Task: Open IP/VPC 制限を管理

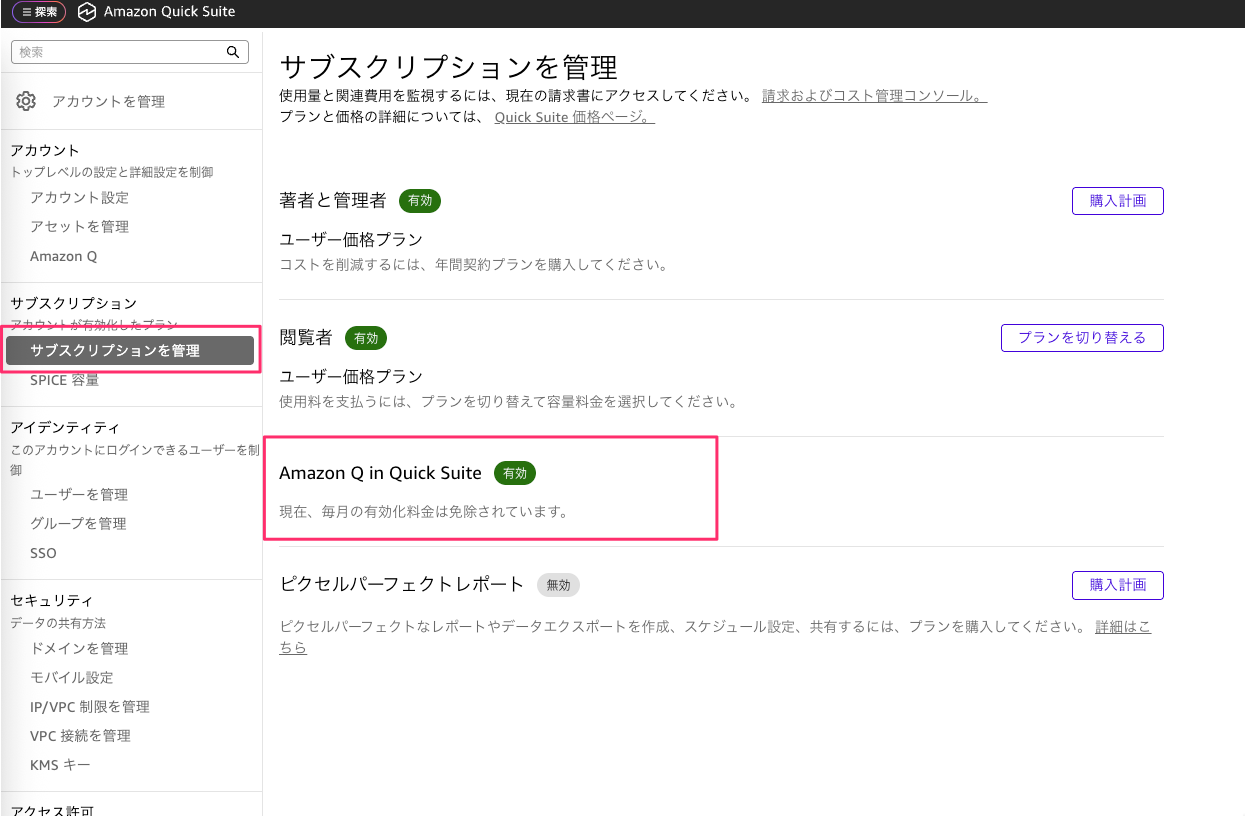Action: coord(89,707)
